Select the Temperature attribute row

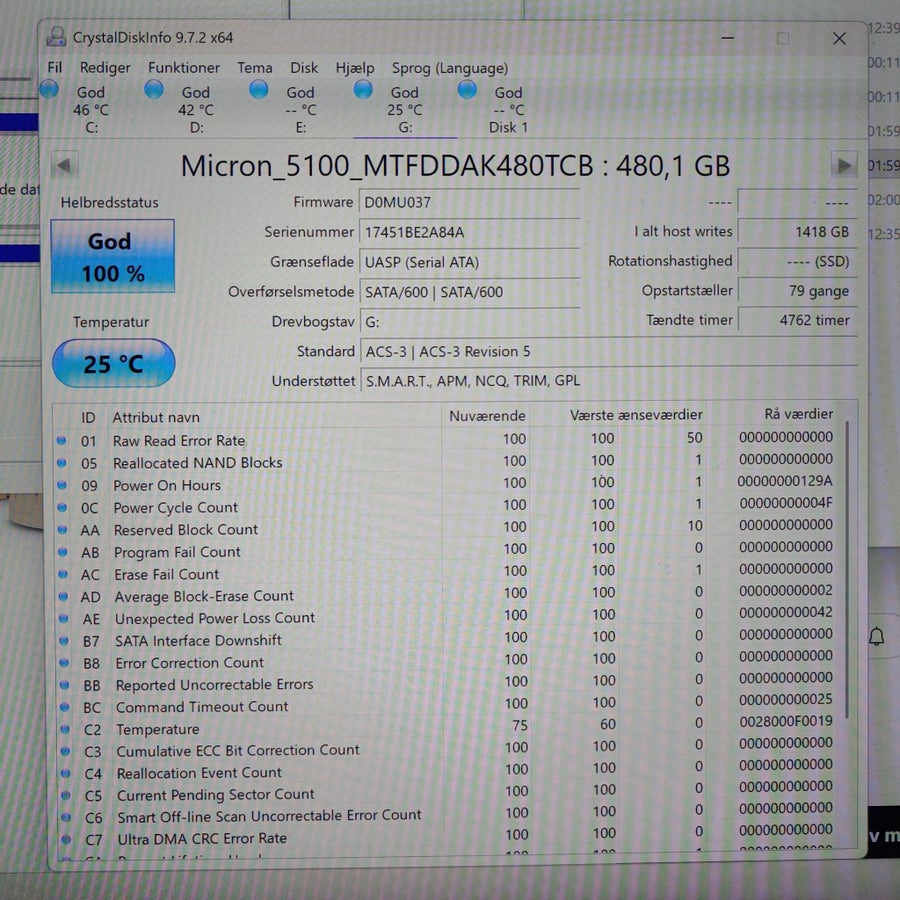[445, 726]
